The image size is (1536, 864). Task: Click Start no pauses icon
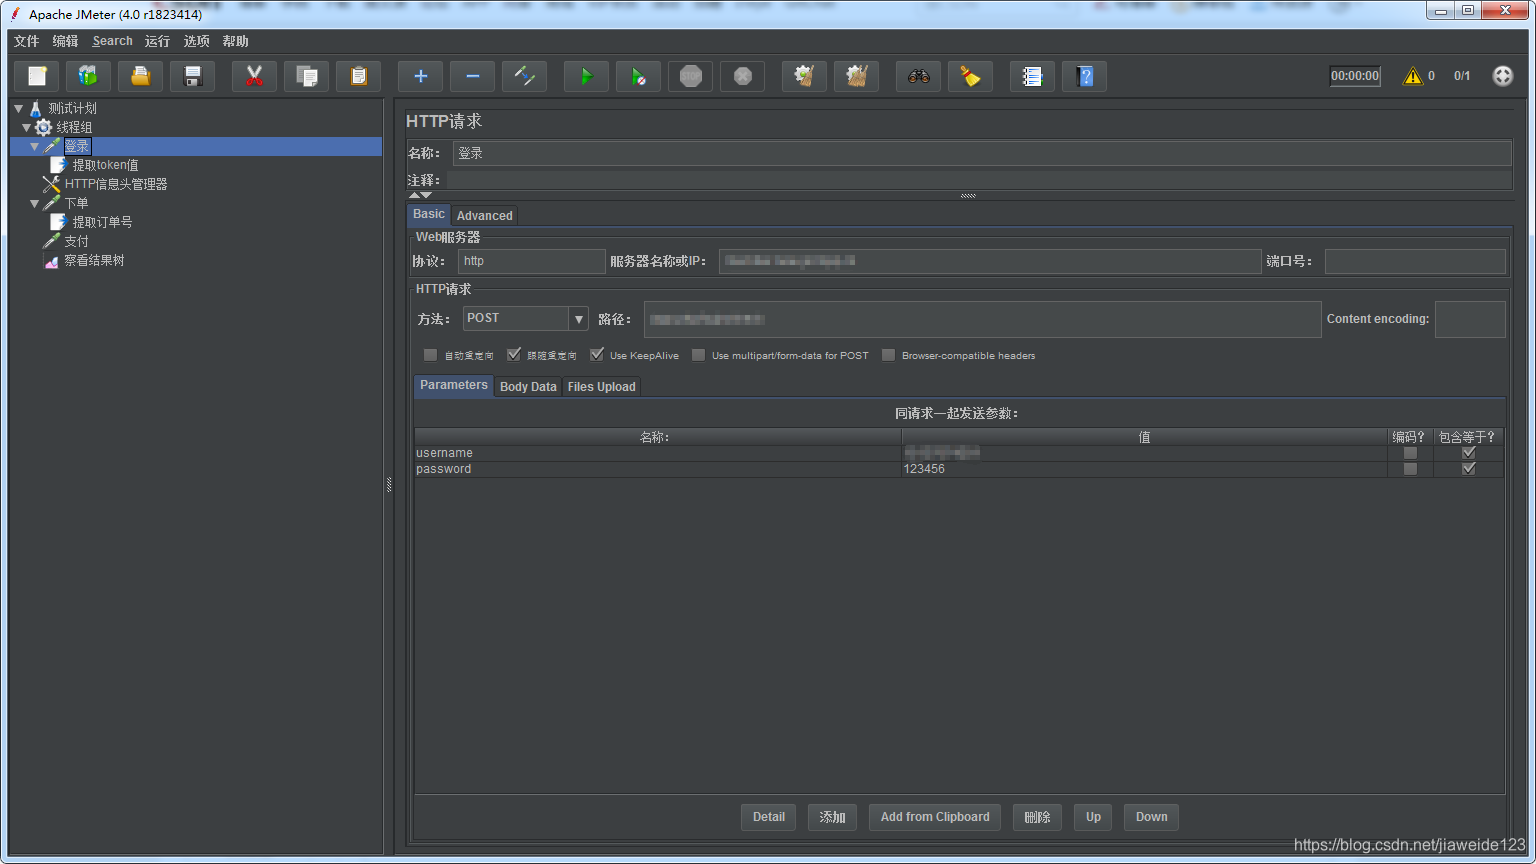click(639, 76)
